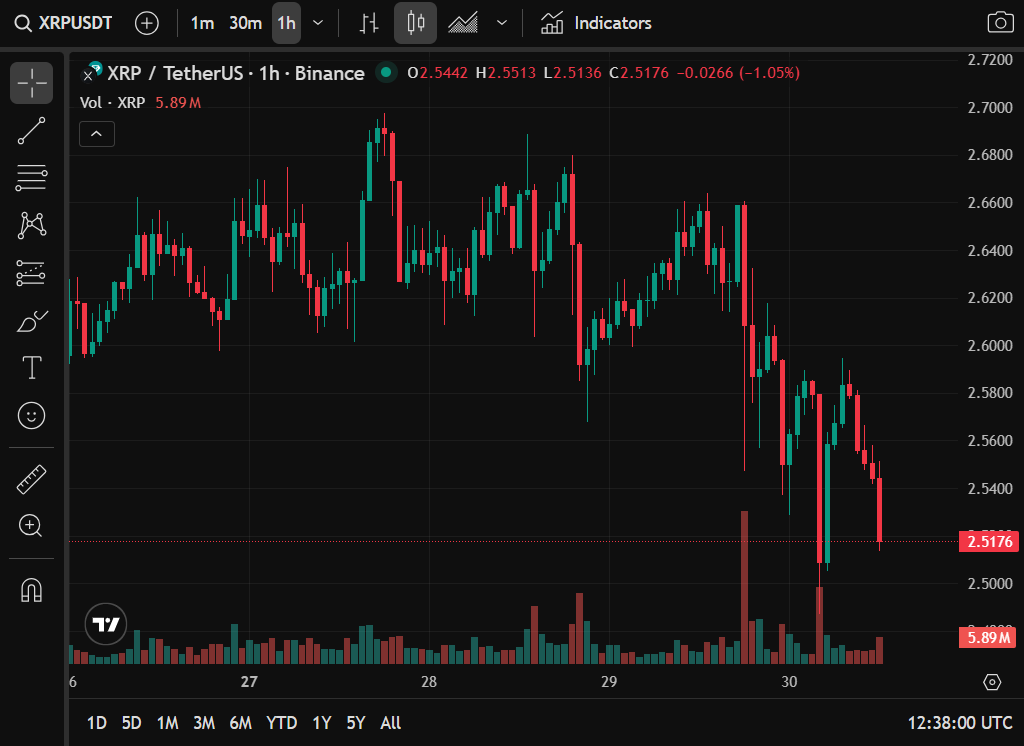Switch chart style to candles

(x=415, y=23)
